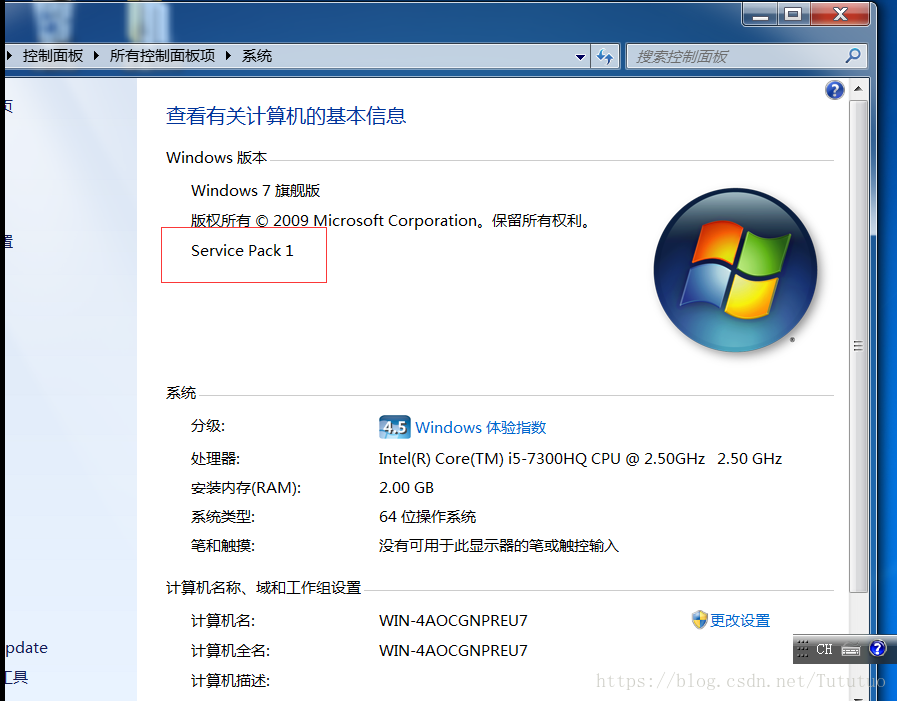
Task: Click the 版权所有 2009 Microsoft Corporation text
Action: coord(391,221)
